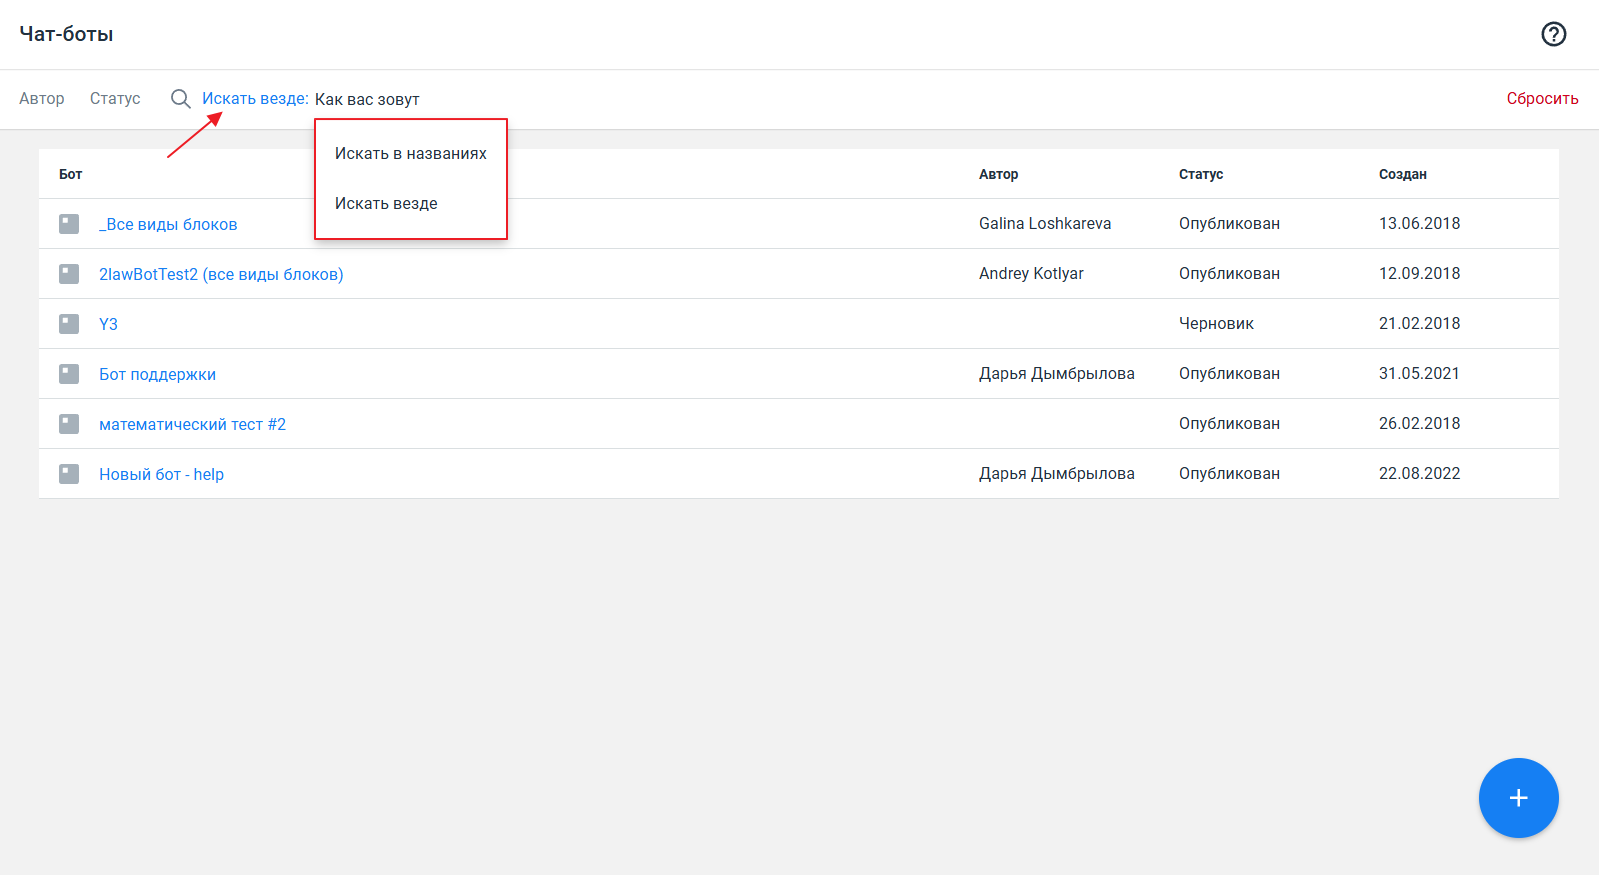Click the magnifier search icon

[x=180, y=98]
